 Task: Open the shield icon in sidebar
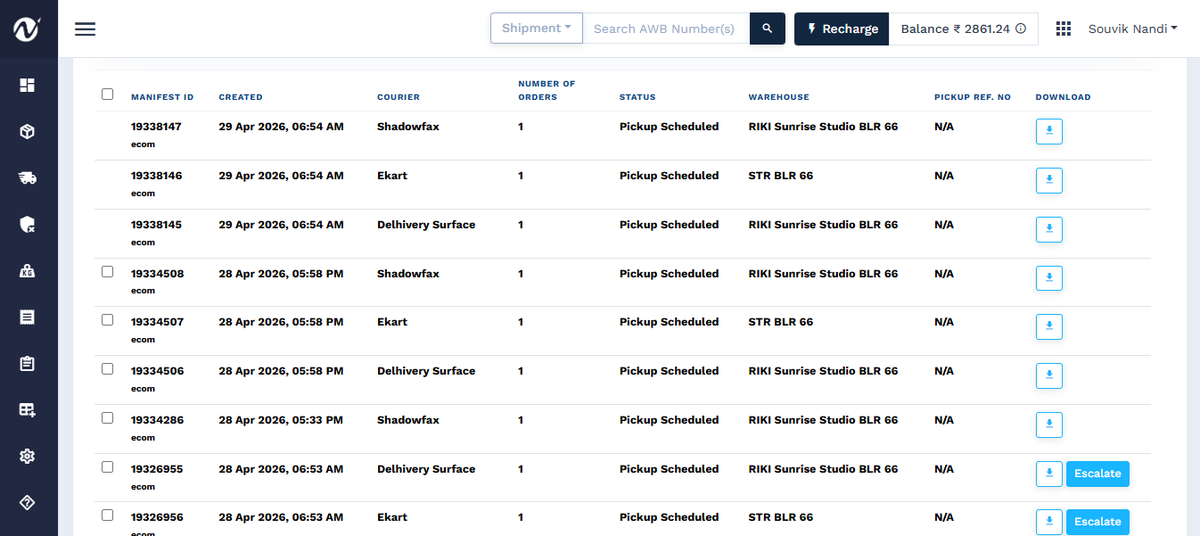(27, 224)
